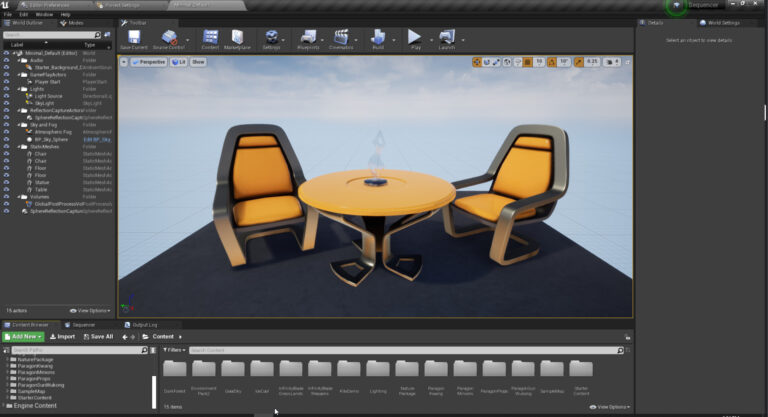Click the lock icon in Content Browser

click(627, 337)
